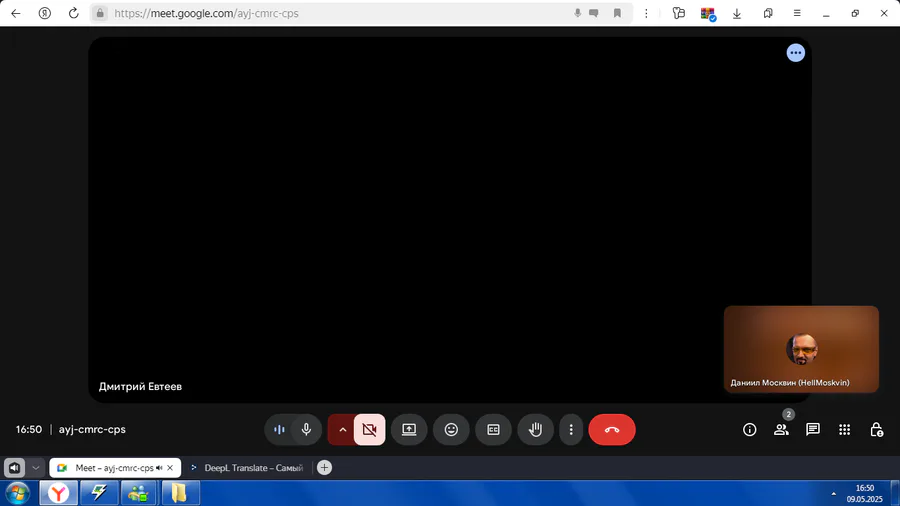Close the Meet tab
Screen dimensions: 900x506
[170, 468]
